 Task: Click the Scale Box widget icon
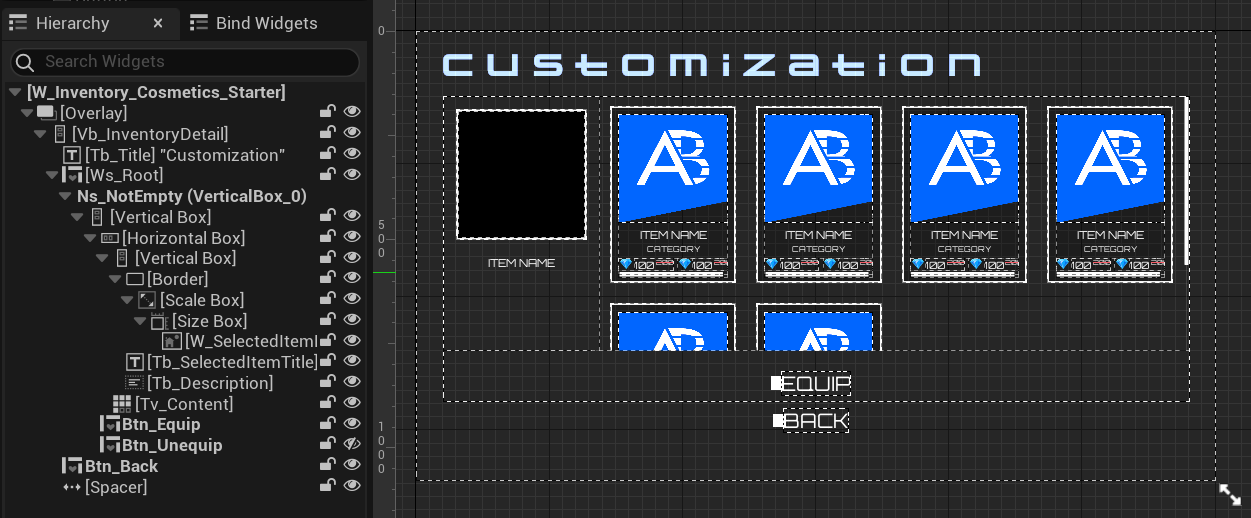[147, 300]
